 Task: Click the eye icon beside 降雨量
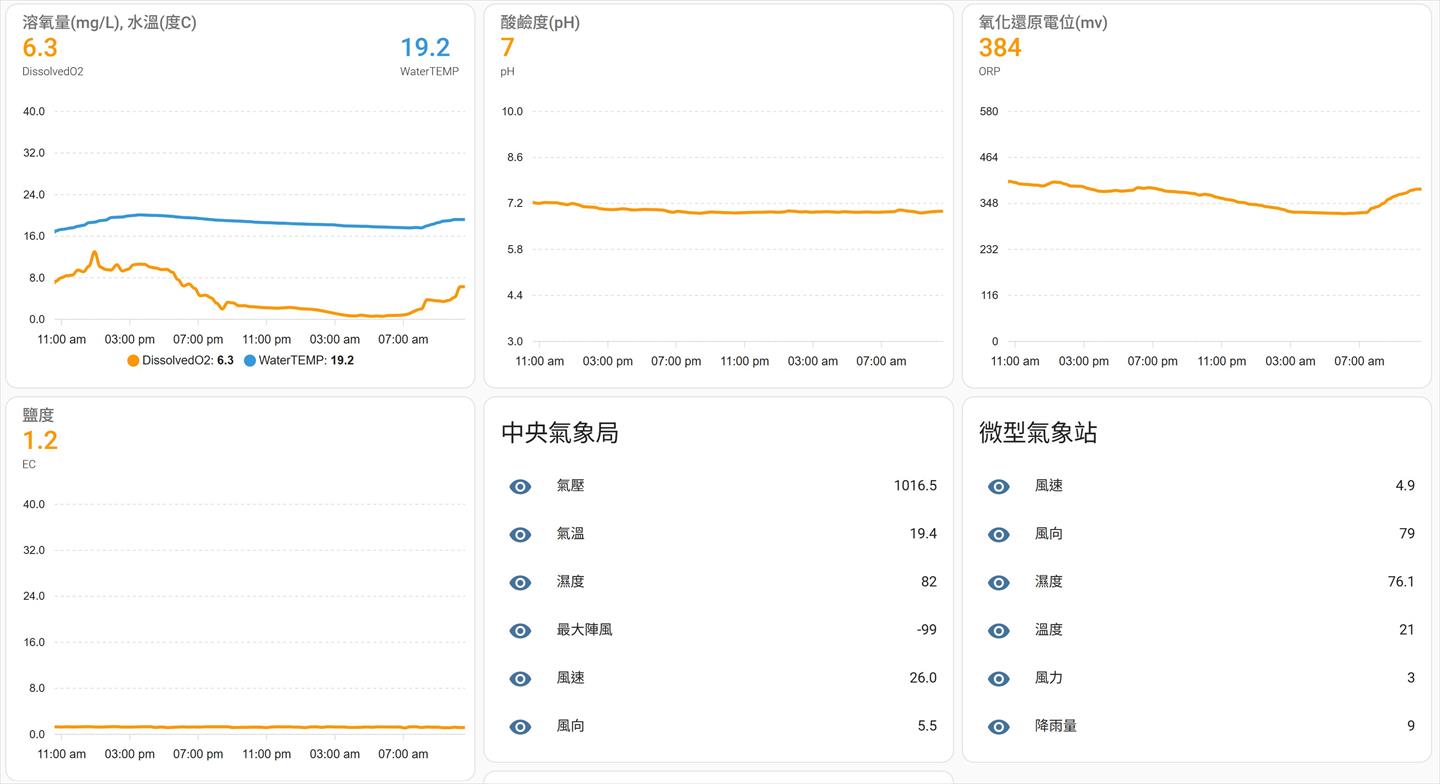tap(998, 727)
